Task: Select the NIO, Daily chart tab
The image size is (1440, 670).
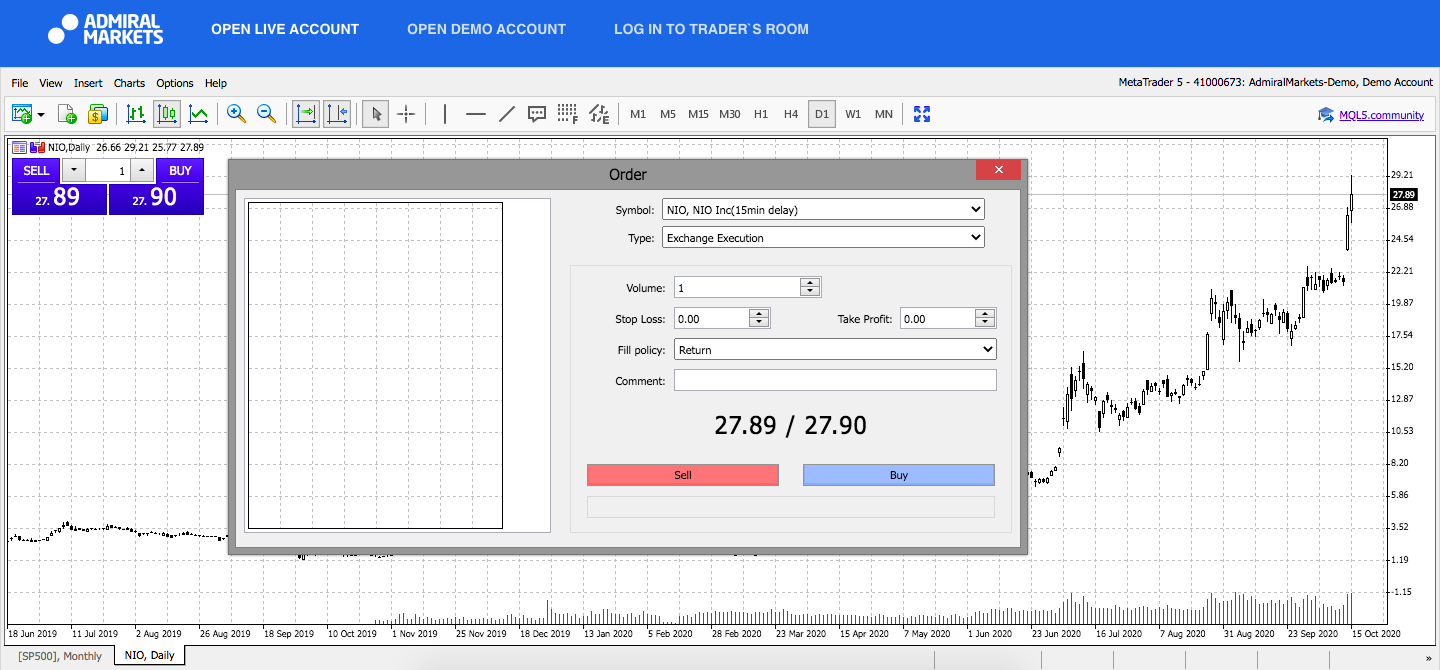Action: click(x=149, y=656)
